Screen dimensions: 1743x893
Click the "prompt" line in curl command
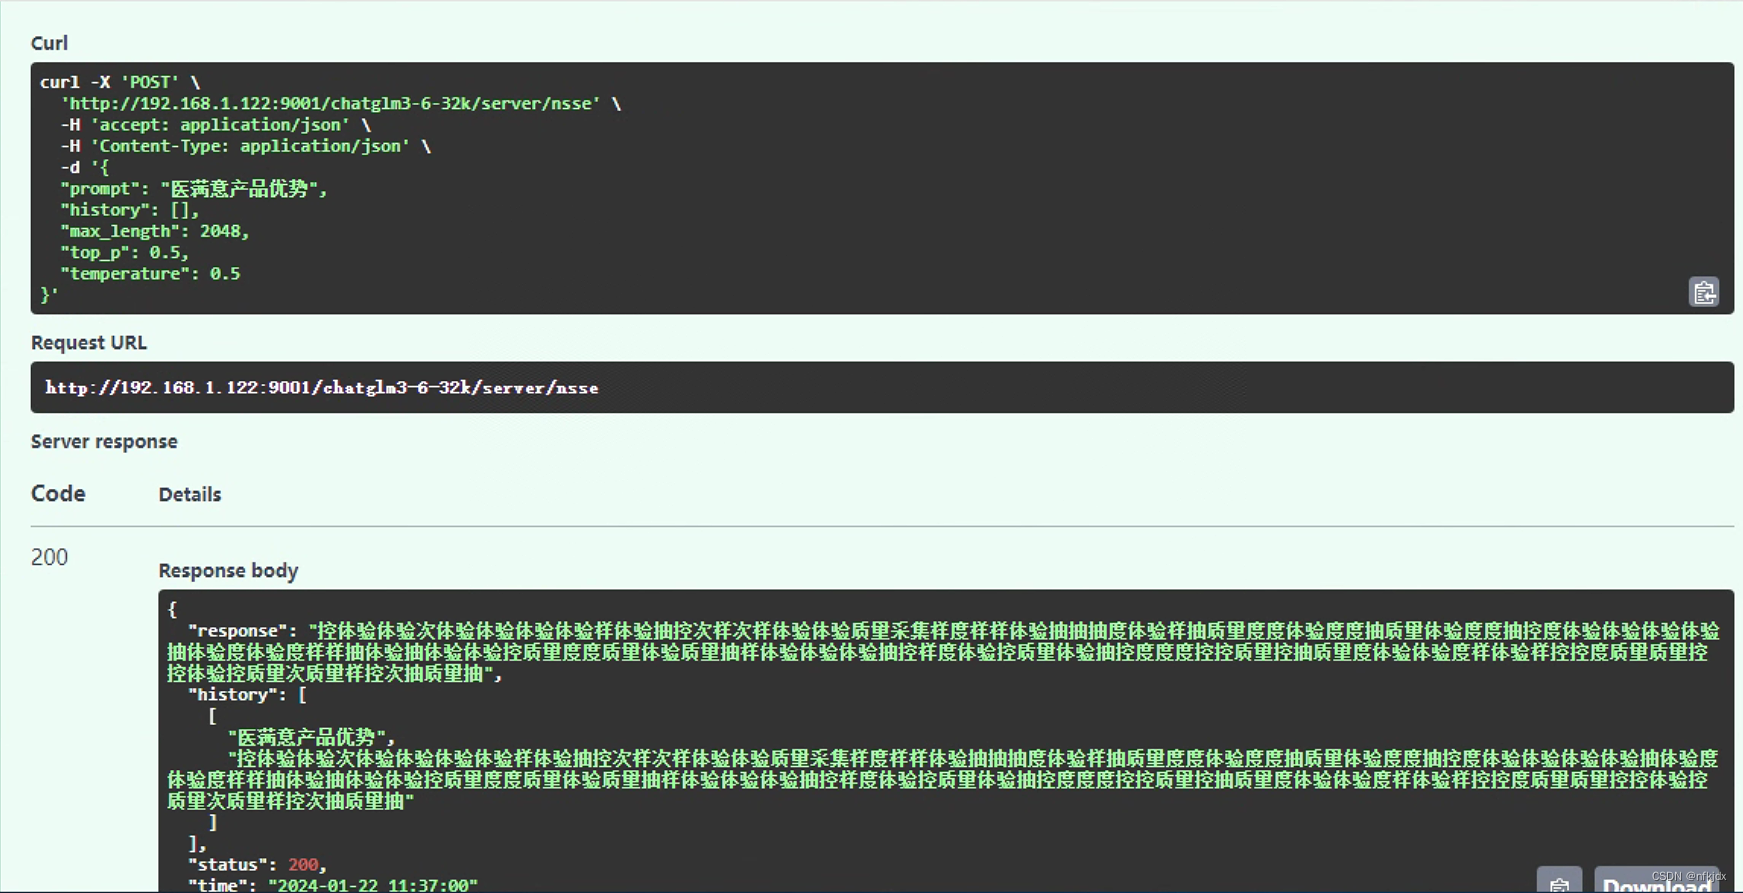click(x=194, y=189)
